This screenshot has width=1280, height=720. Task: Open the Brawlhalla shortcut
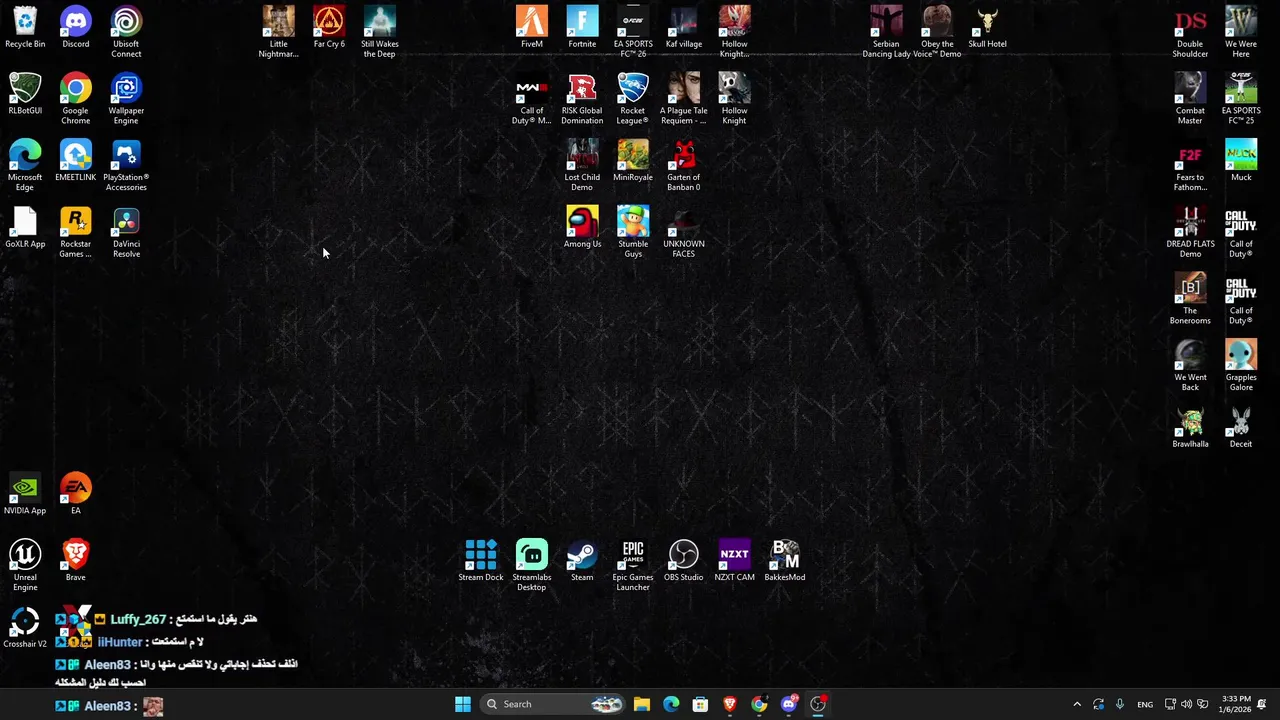click(x=1190, y=427)
